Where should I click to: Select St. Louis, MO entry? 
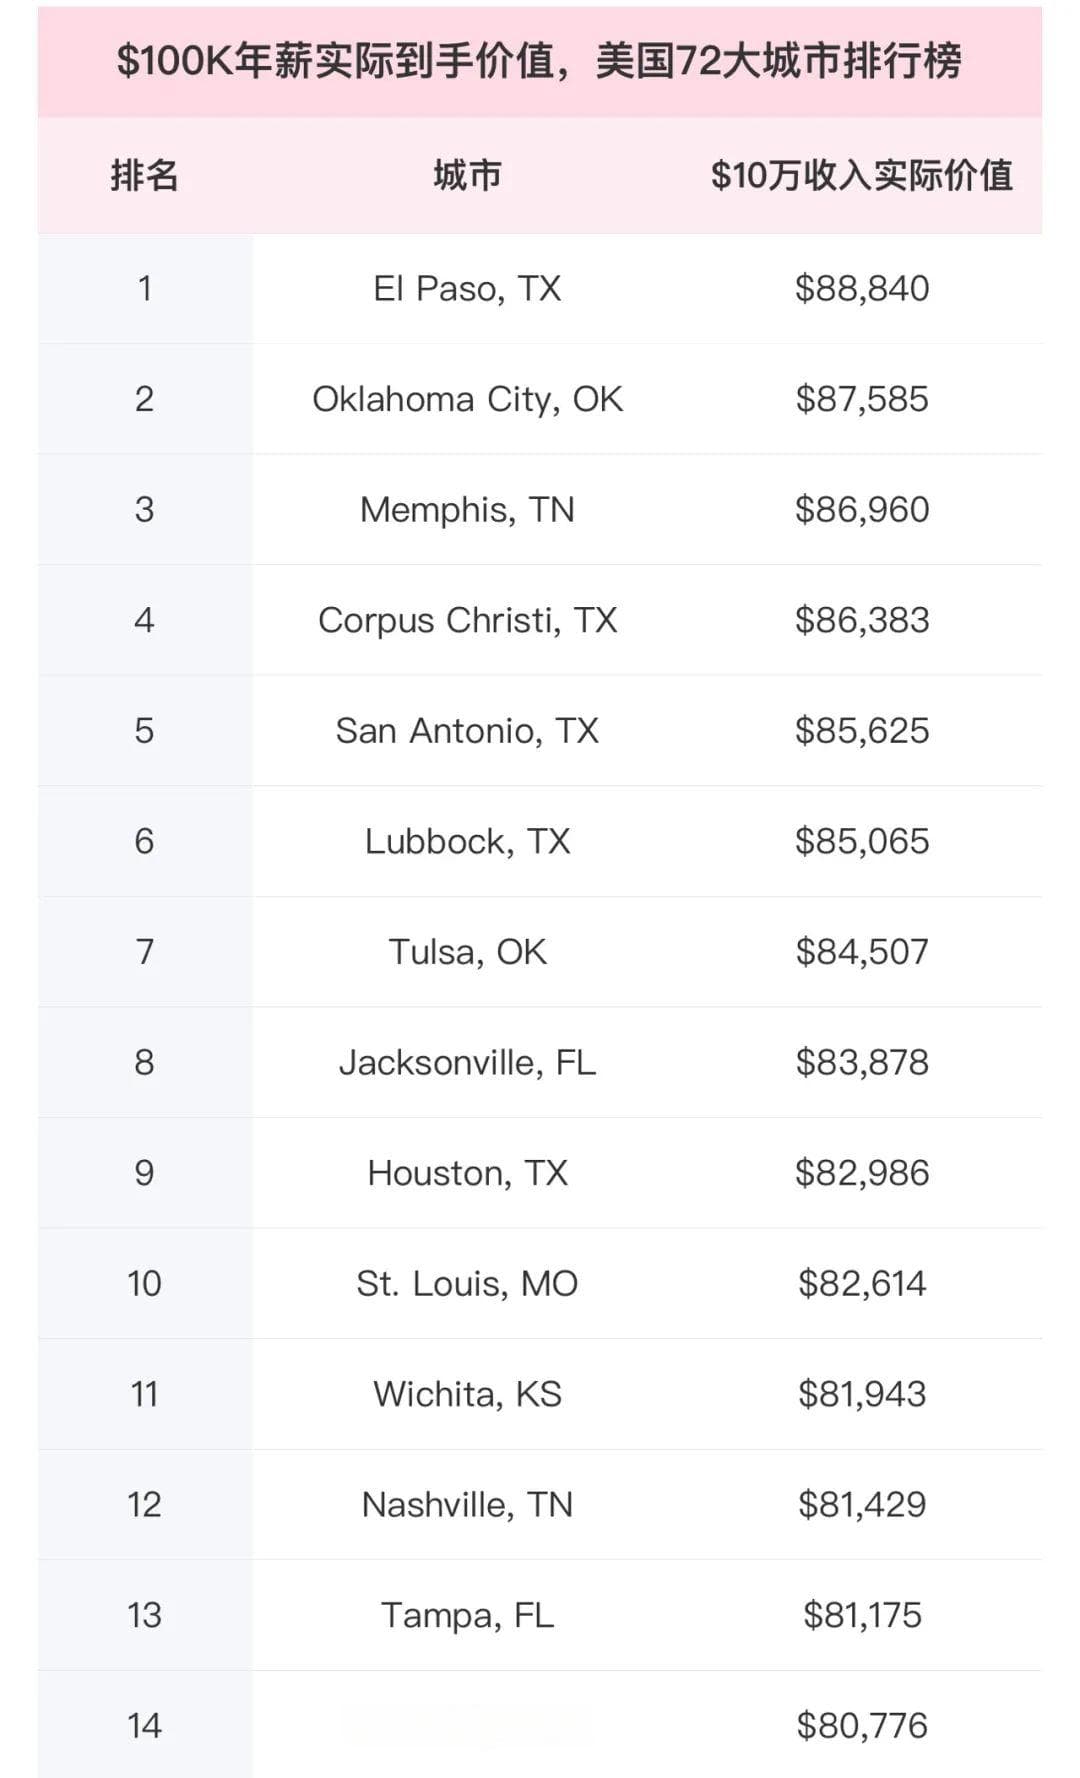(x=467, y=1284)
